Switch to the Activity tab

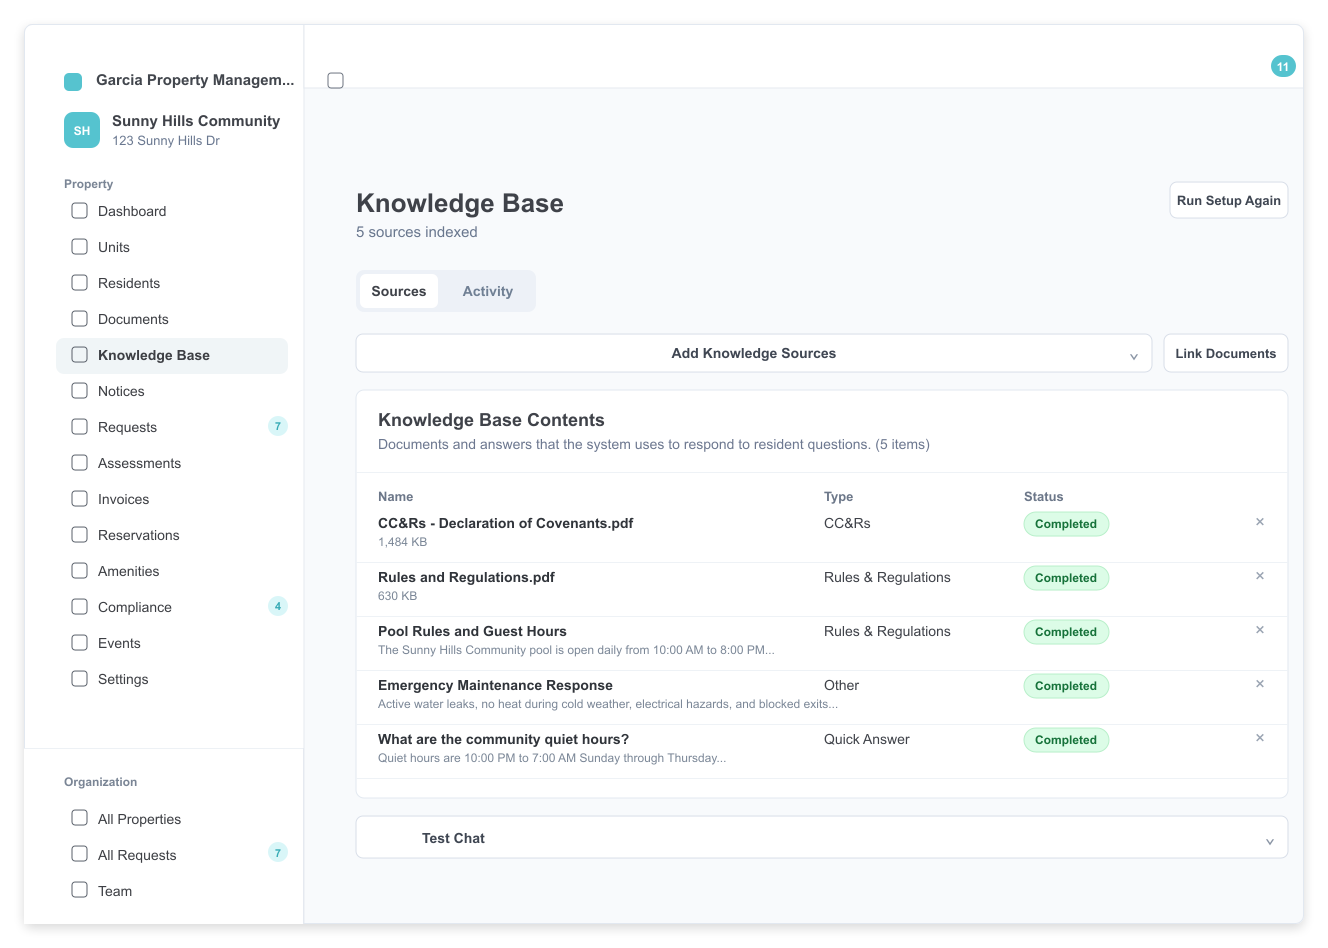coord(488,291)
